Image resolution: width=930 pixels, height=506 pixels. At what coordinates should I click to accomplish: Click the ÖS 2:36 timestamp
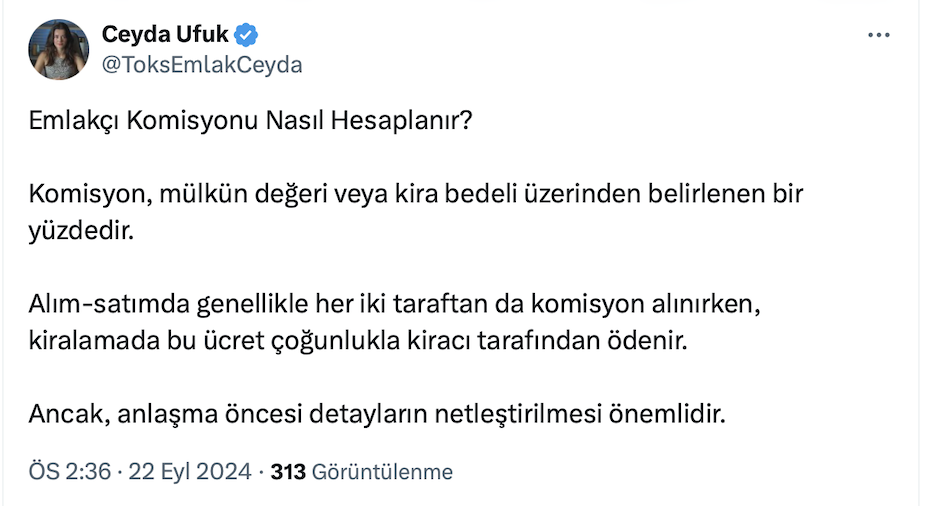coord(69,472)
